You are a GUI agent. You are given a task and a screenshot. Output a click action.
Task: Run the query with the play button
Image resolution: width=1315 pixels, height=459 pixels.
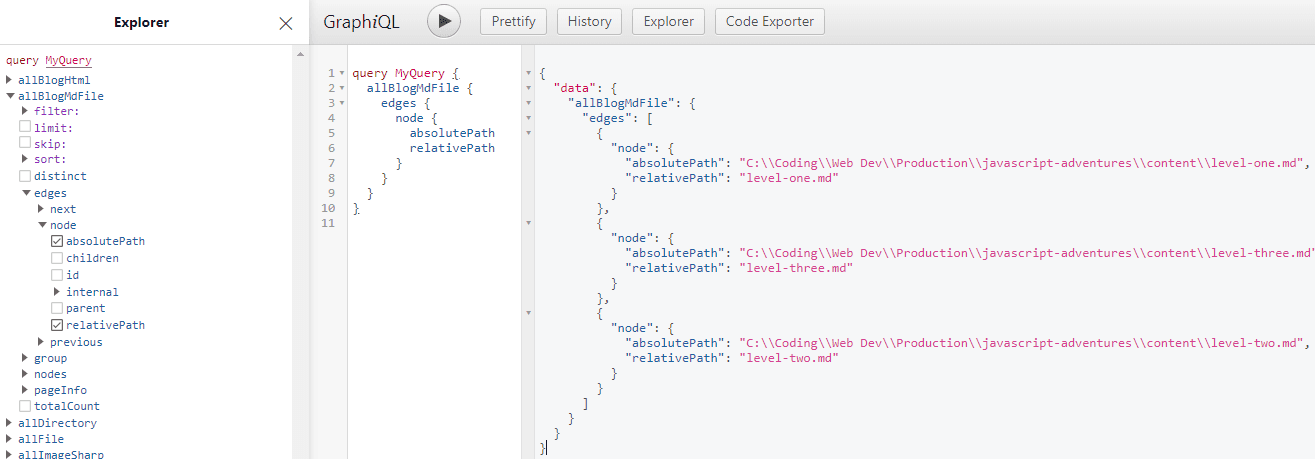pyautogui.click(x=443, y=21)
